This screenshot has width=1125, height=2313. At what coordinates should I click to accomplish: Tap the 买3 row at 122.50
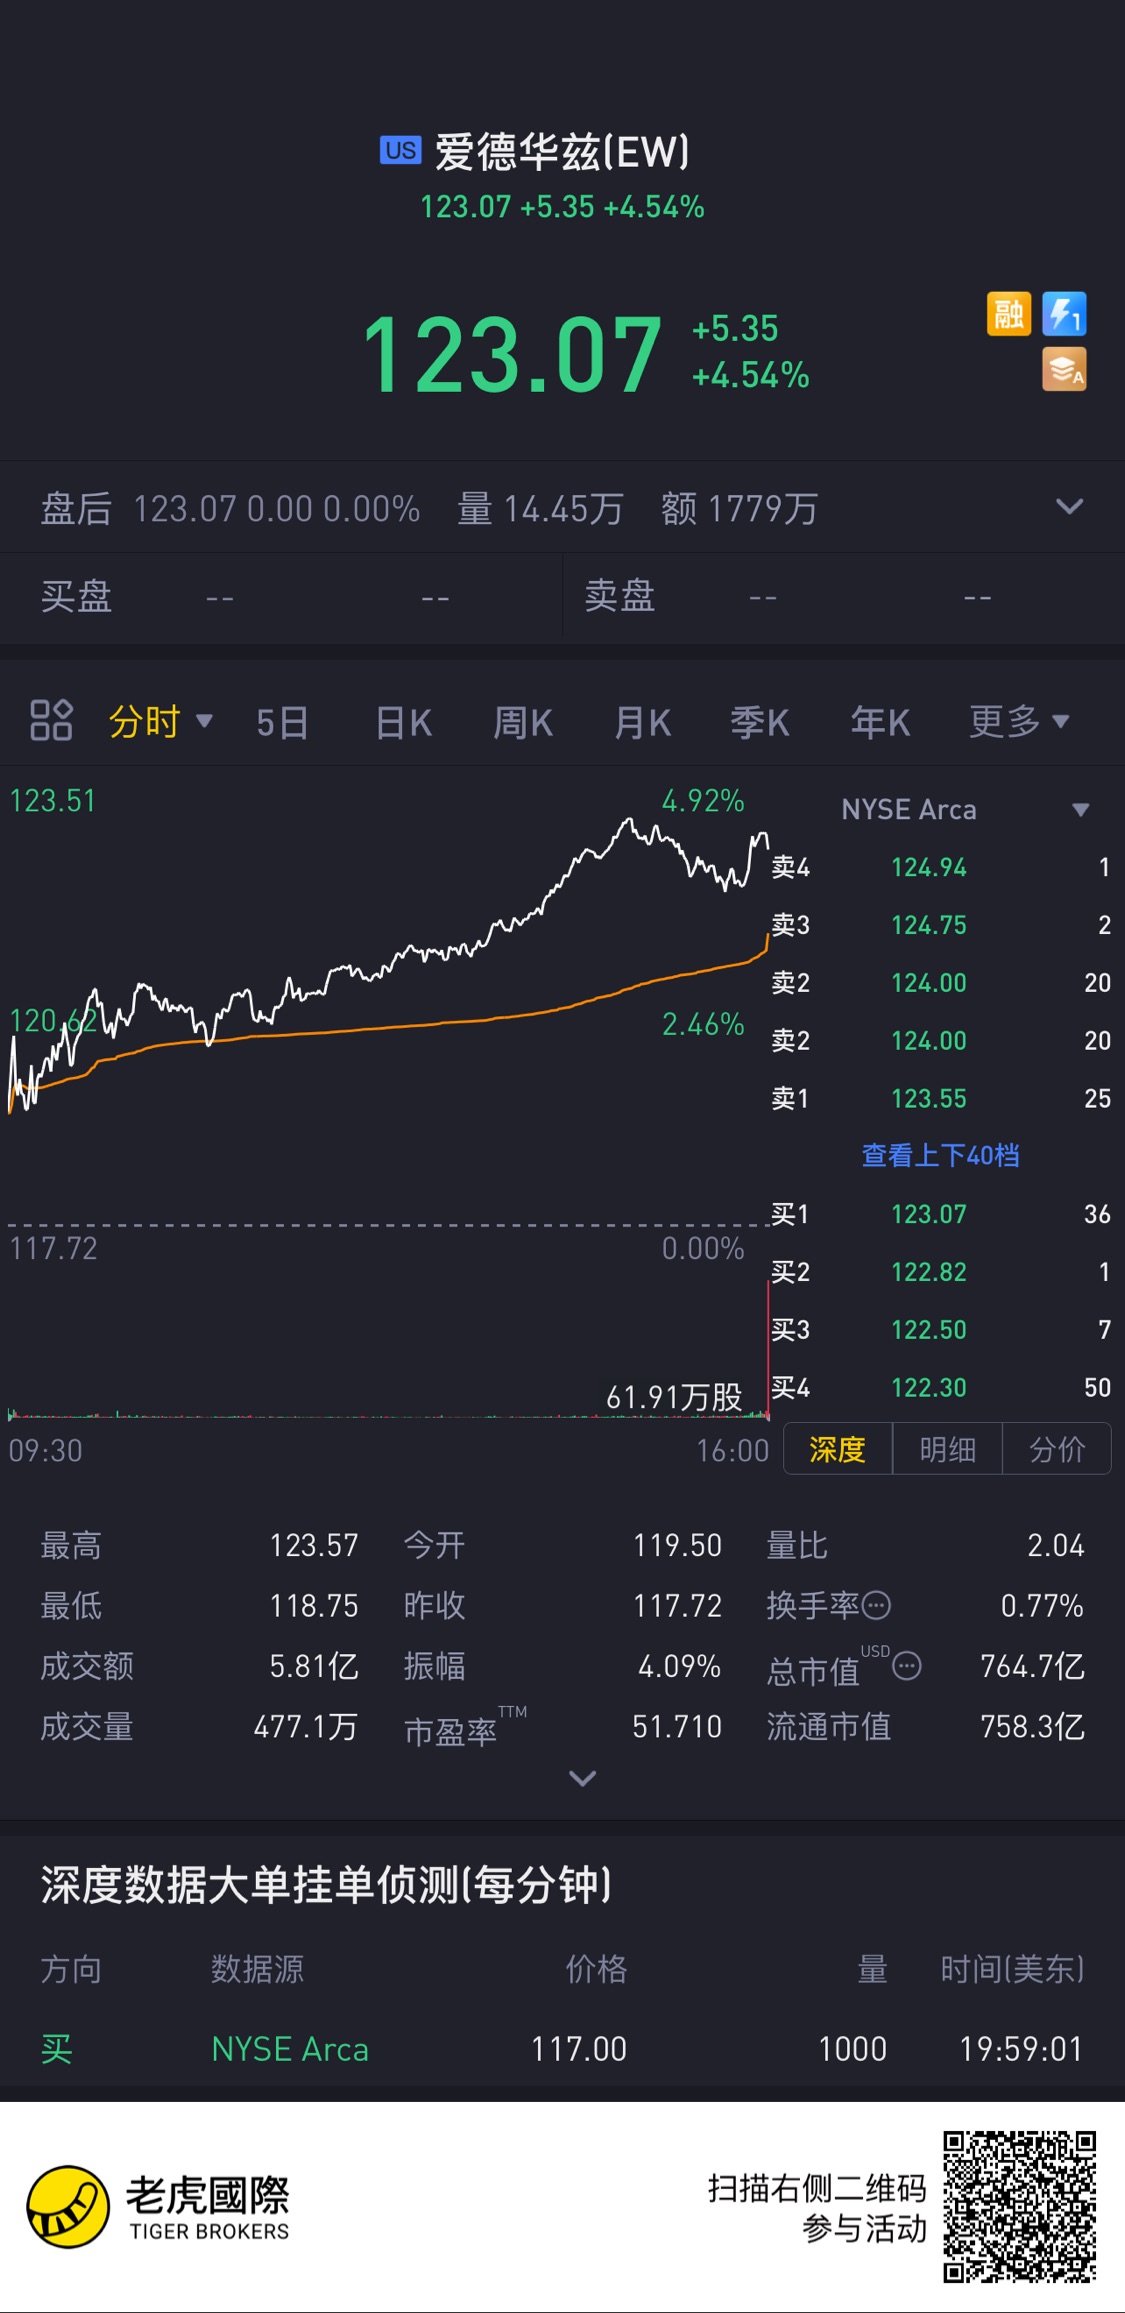[941, 1330]
